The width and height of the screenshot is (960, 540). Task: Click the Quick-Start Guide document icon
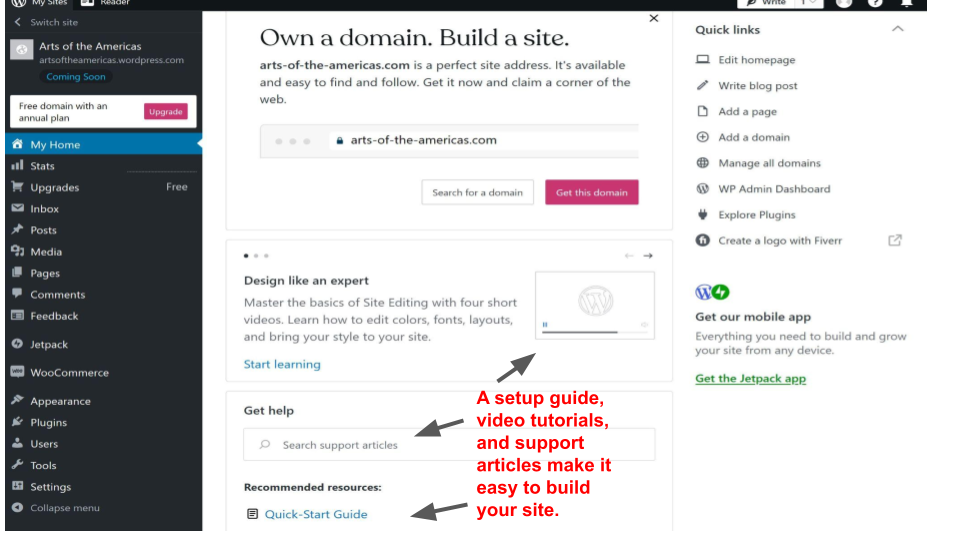click(252, 514)
